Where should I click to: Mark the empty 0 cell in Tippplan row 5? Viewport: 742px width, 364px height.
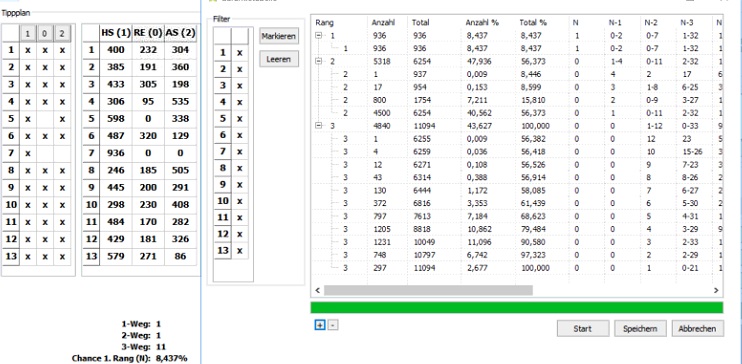pos(45,119)
